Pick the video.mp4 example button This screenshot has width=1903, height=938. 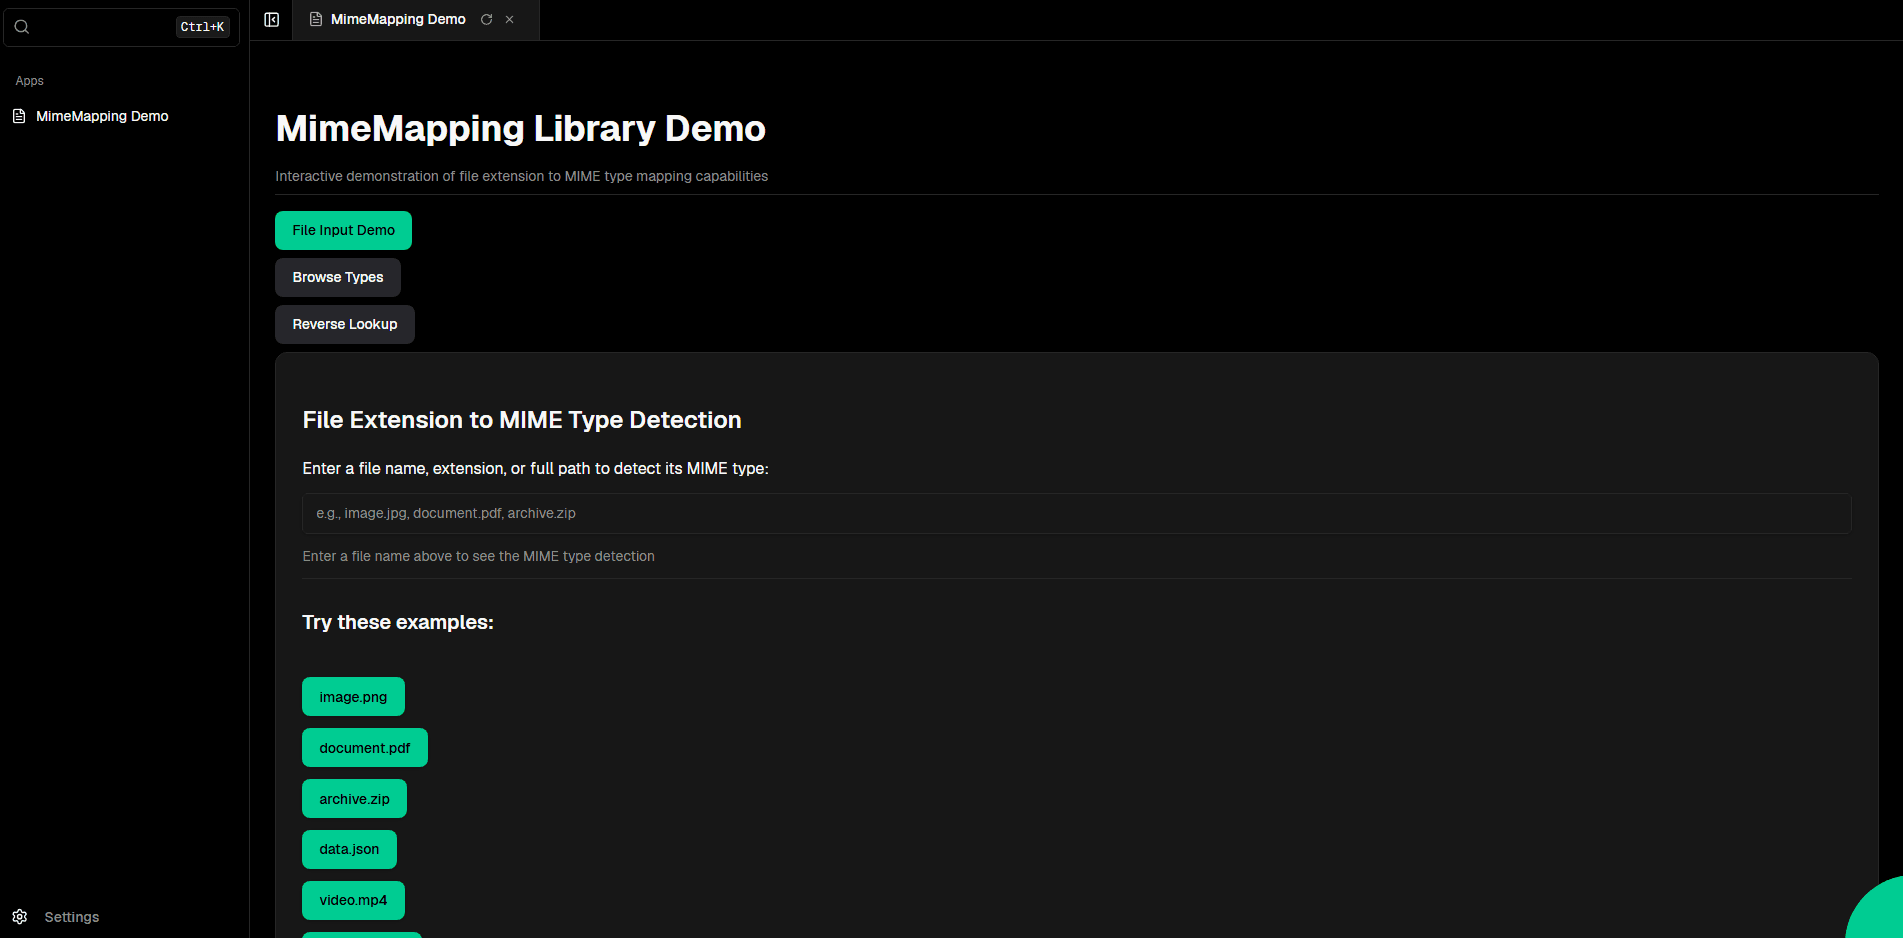tap(353, 900)
